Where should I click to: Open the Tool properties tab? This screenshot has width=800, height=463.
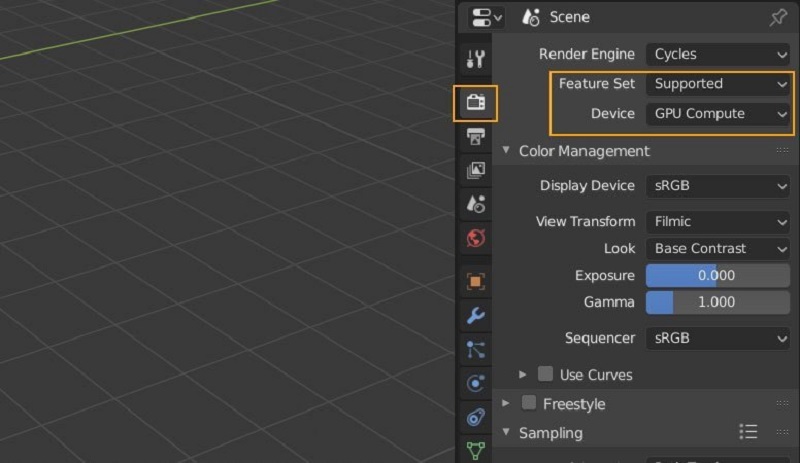(x=476, y=59)
